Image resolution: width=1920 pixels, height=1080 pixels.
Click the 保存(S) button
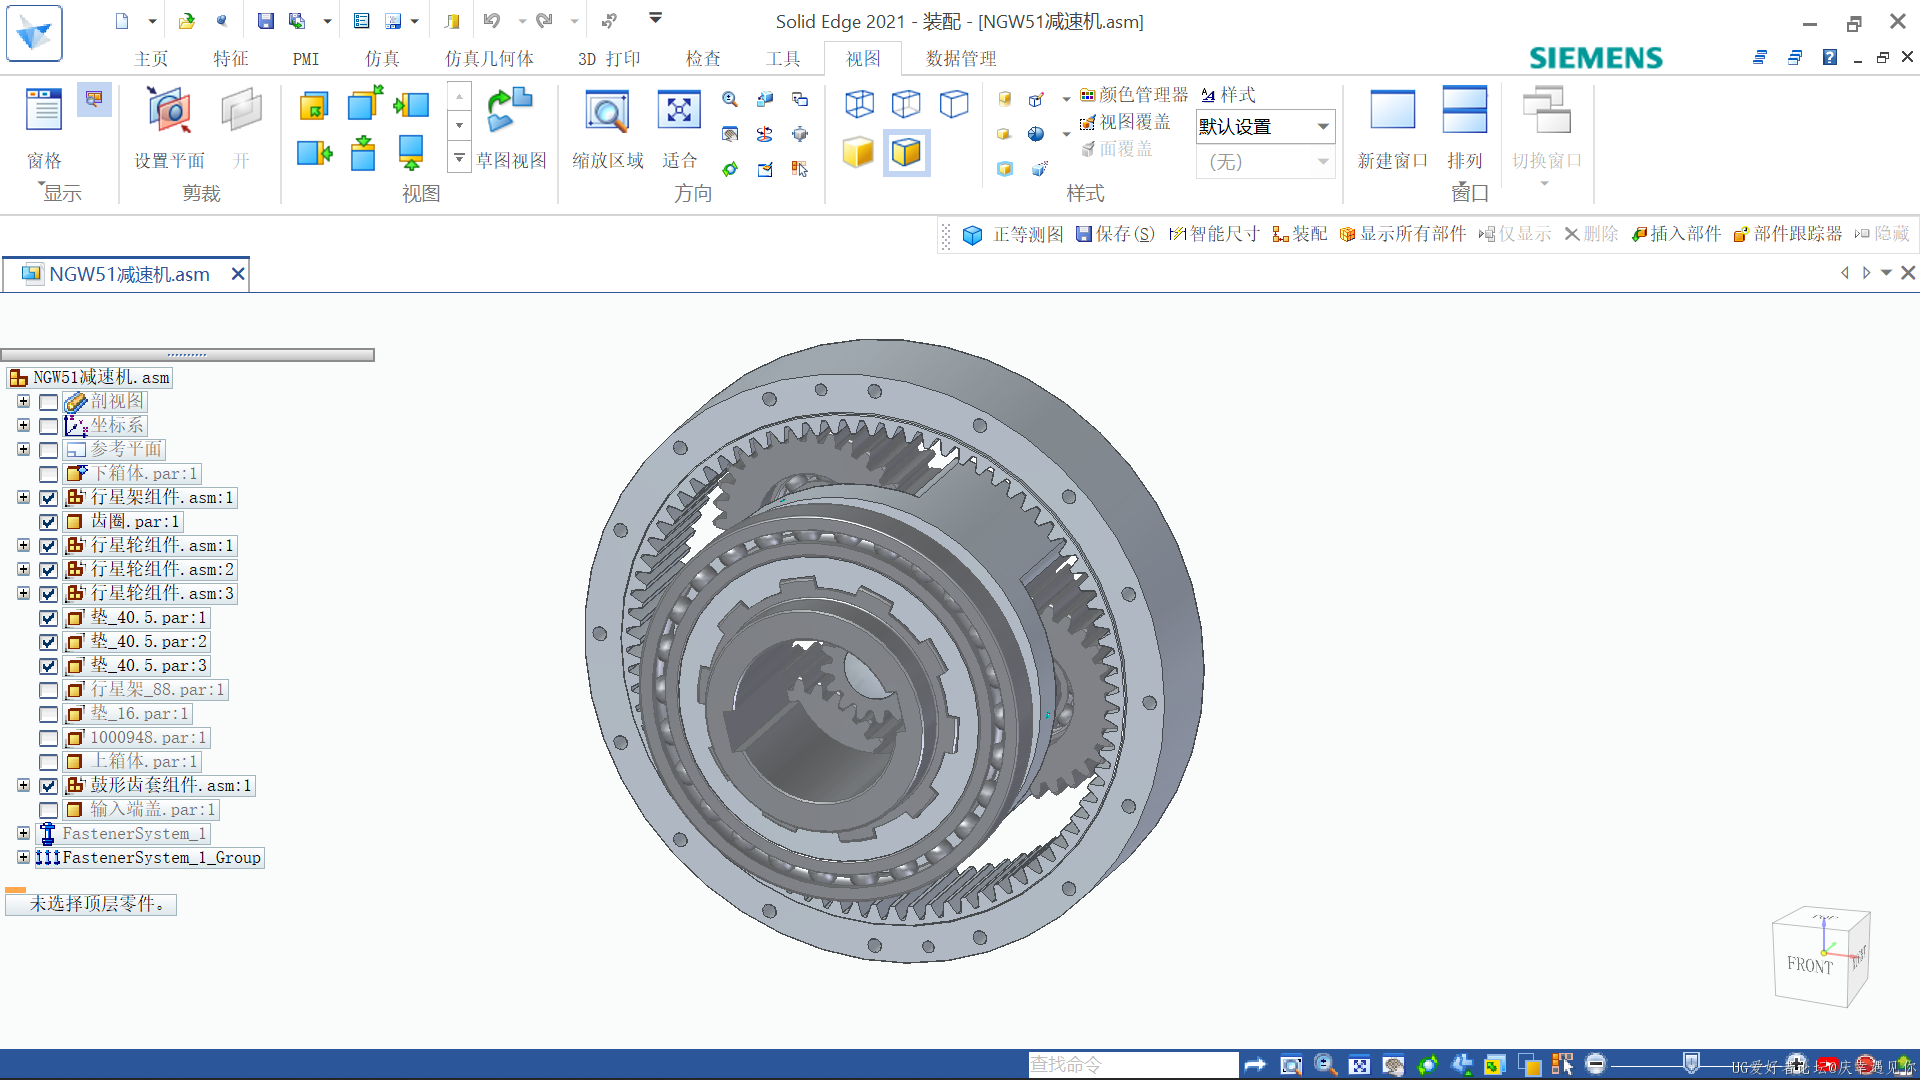[1115, 234]
